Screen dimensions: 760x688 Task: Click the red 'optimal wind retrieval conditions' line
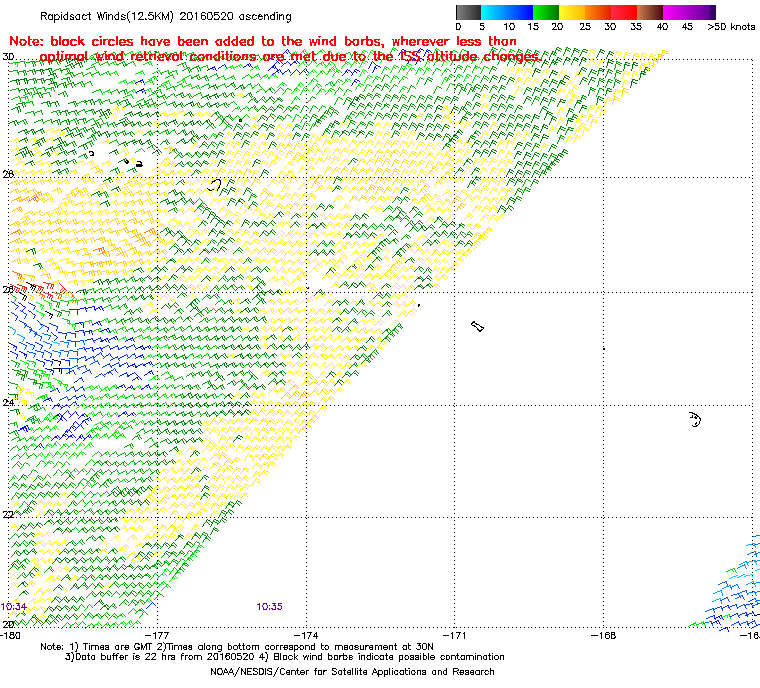pyautogui.click(x=290, y=57)
